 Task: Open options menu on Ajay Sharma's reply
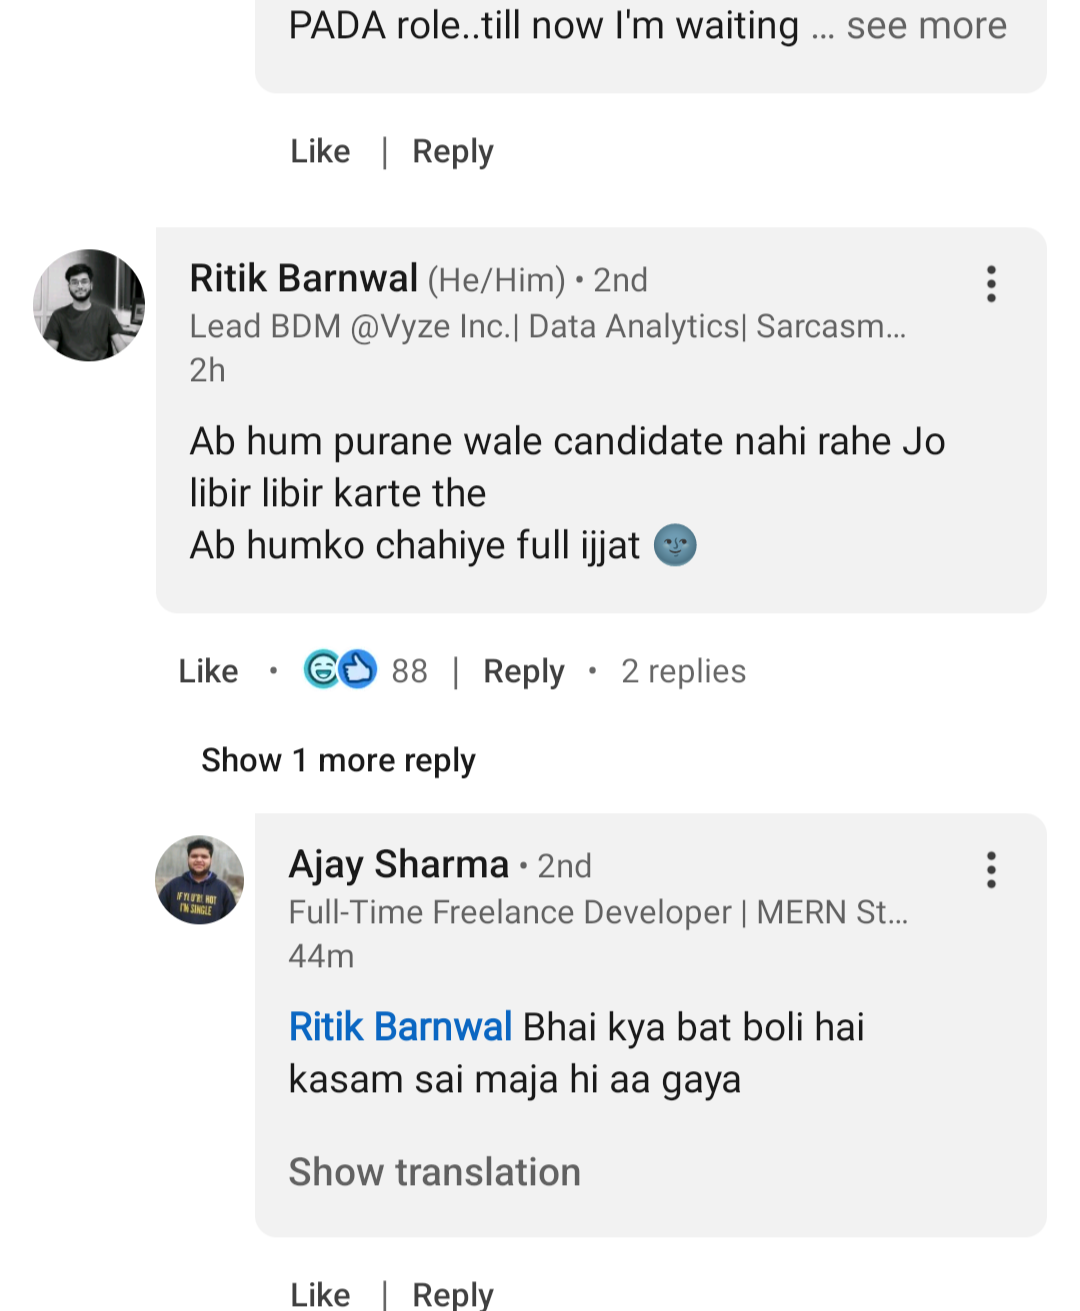point(991,870)
